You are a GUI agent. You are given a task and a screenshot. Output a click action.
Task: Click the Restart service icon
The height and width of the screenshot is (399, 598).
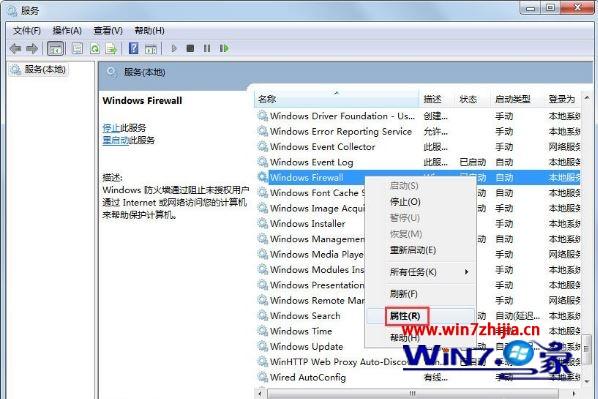[224, 48]
